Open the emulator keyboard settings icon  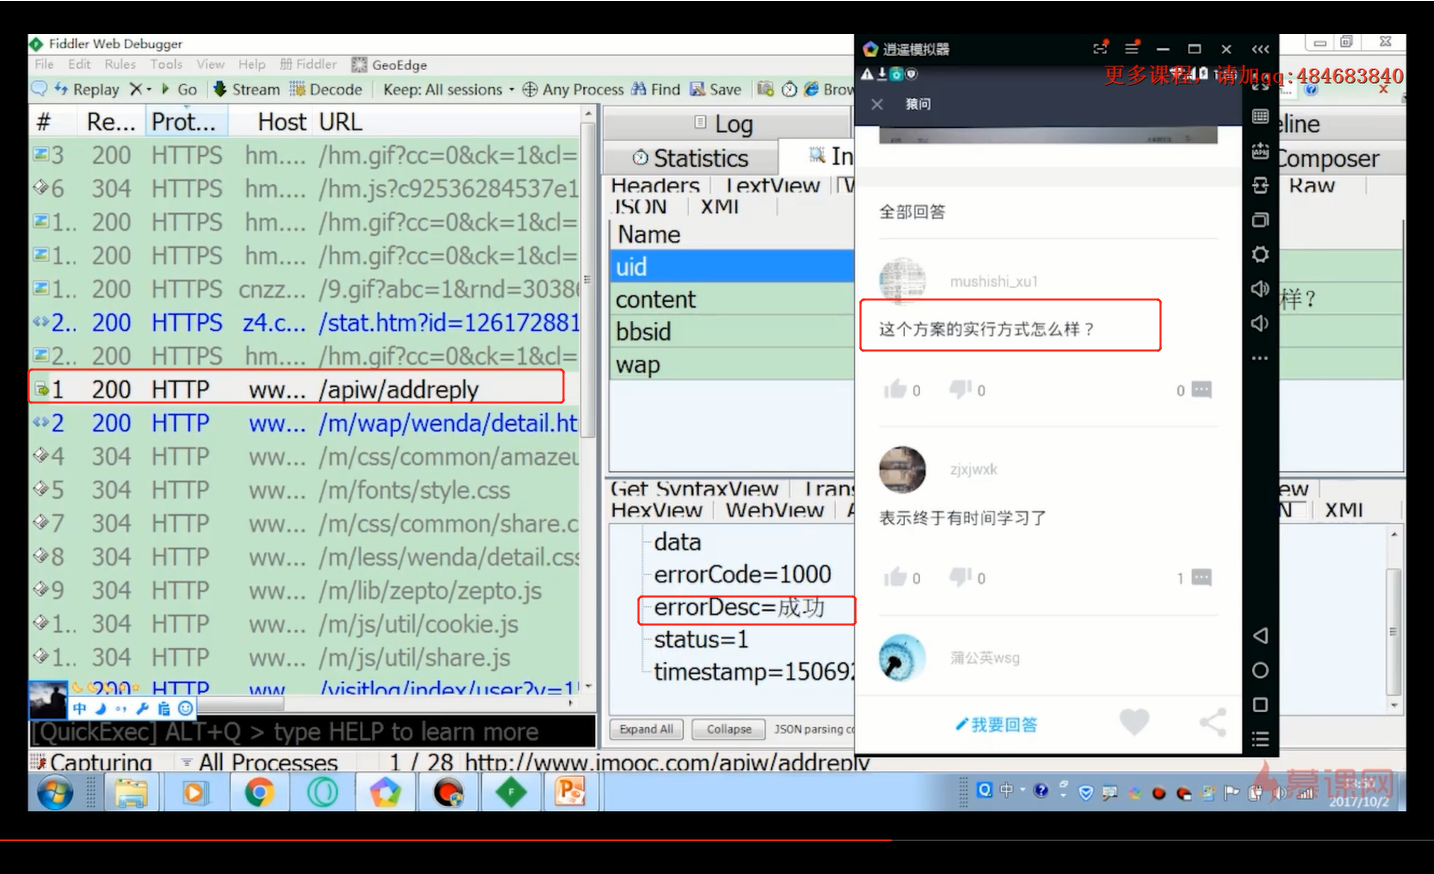[x=1260, y=117]
